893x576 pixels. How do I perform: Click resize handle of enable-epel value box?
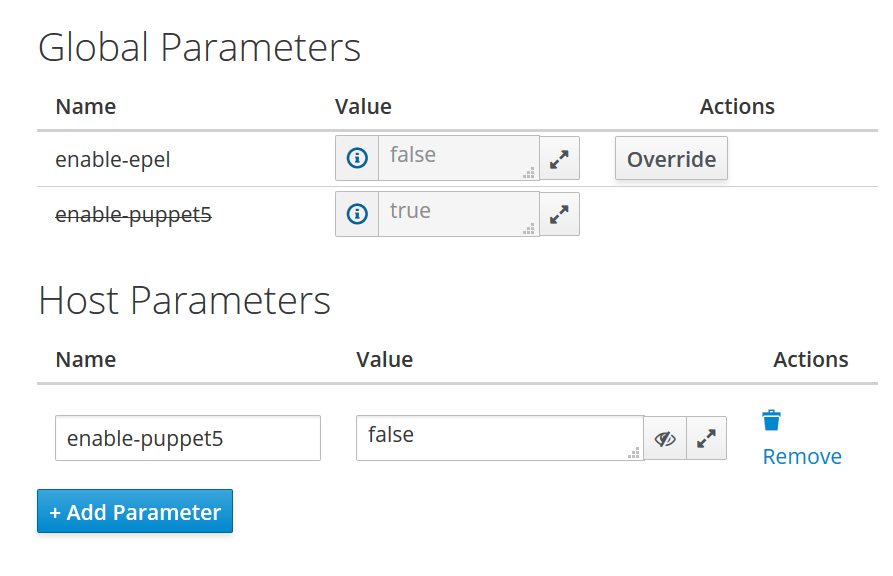click(x=529, y=173)
